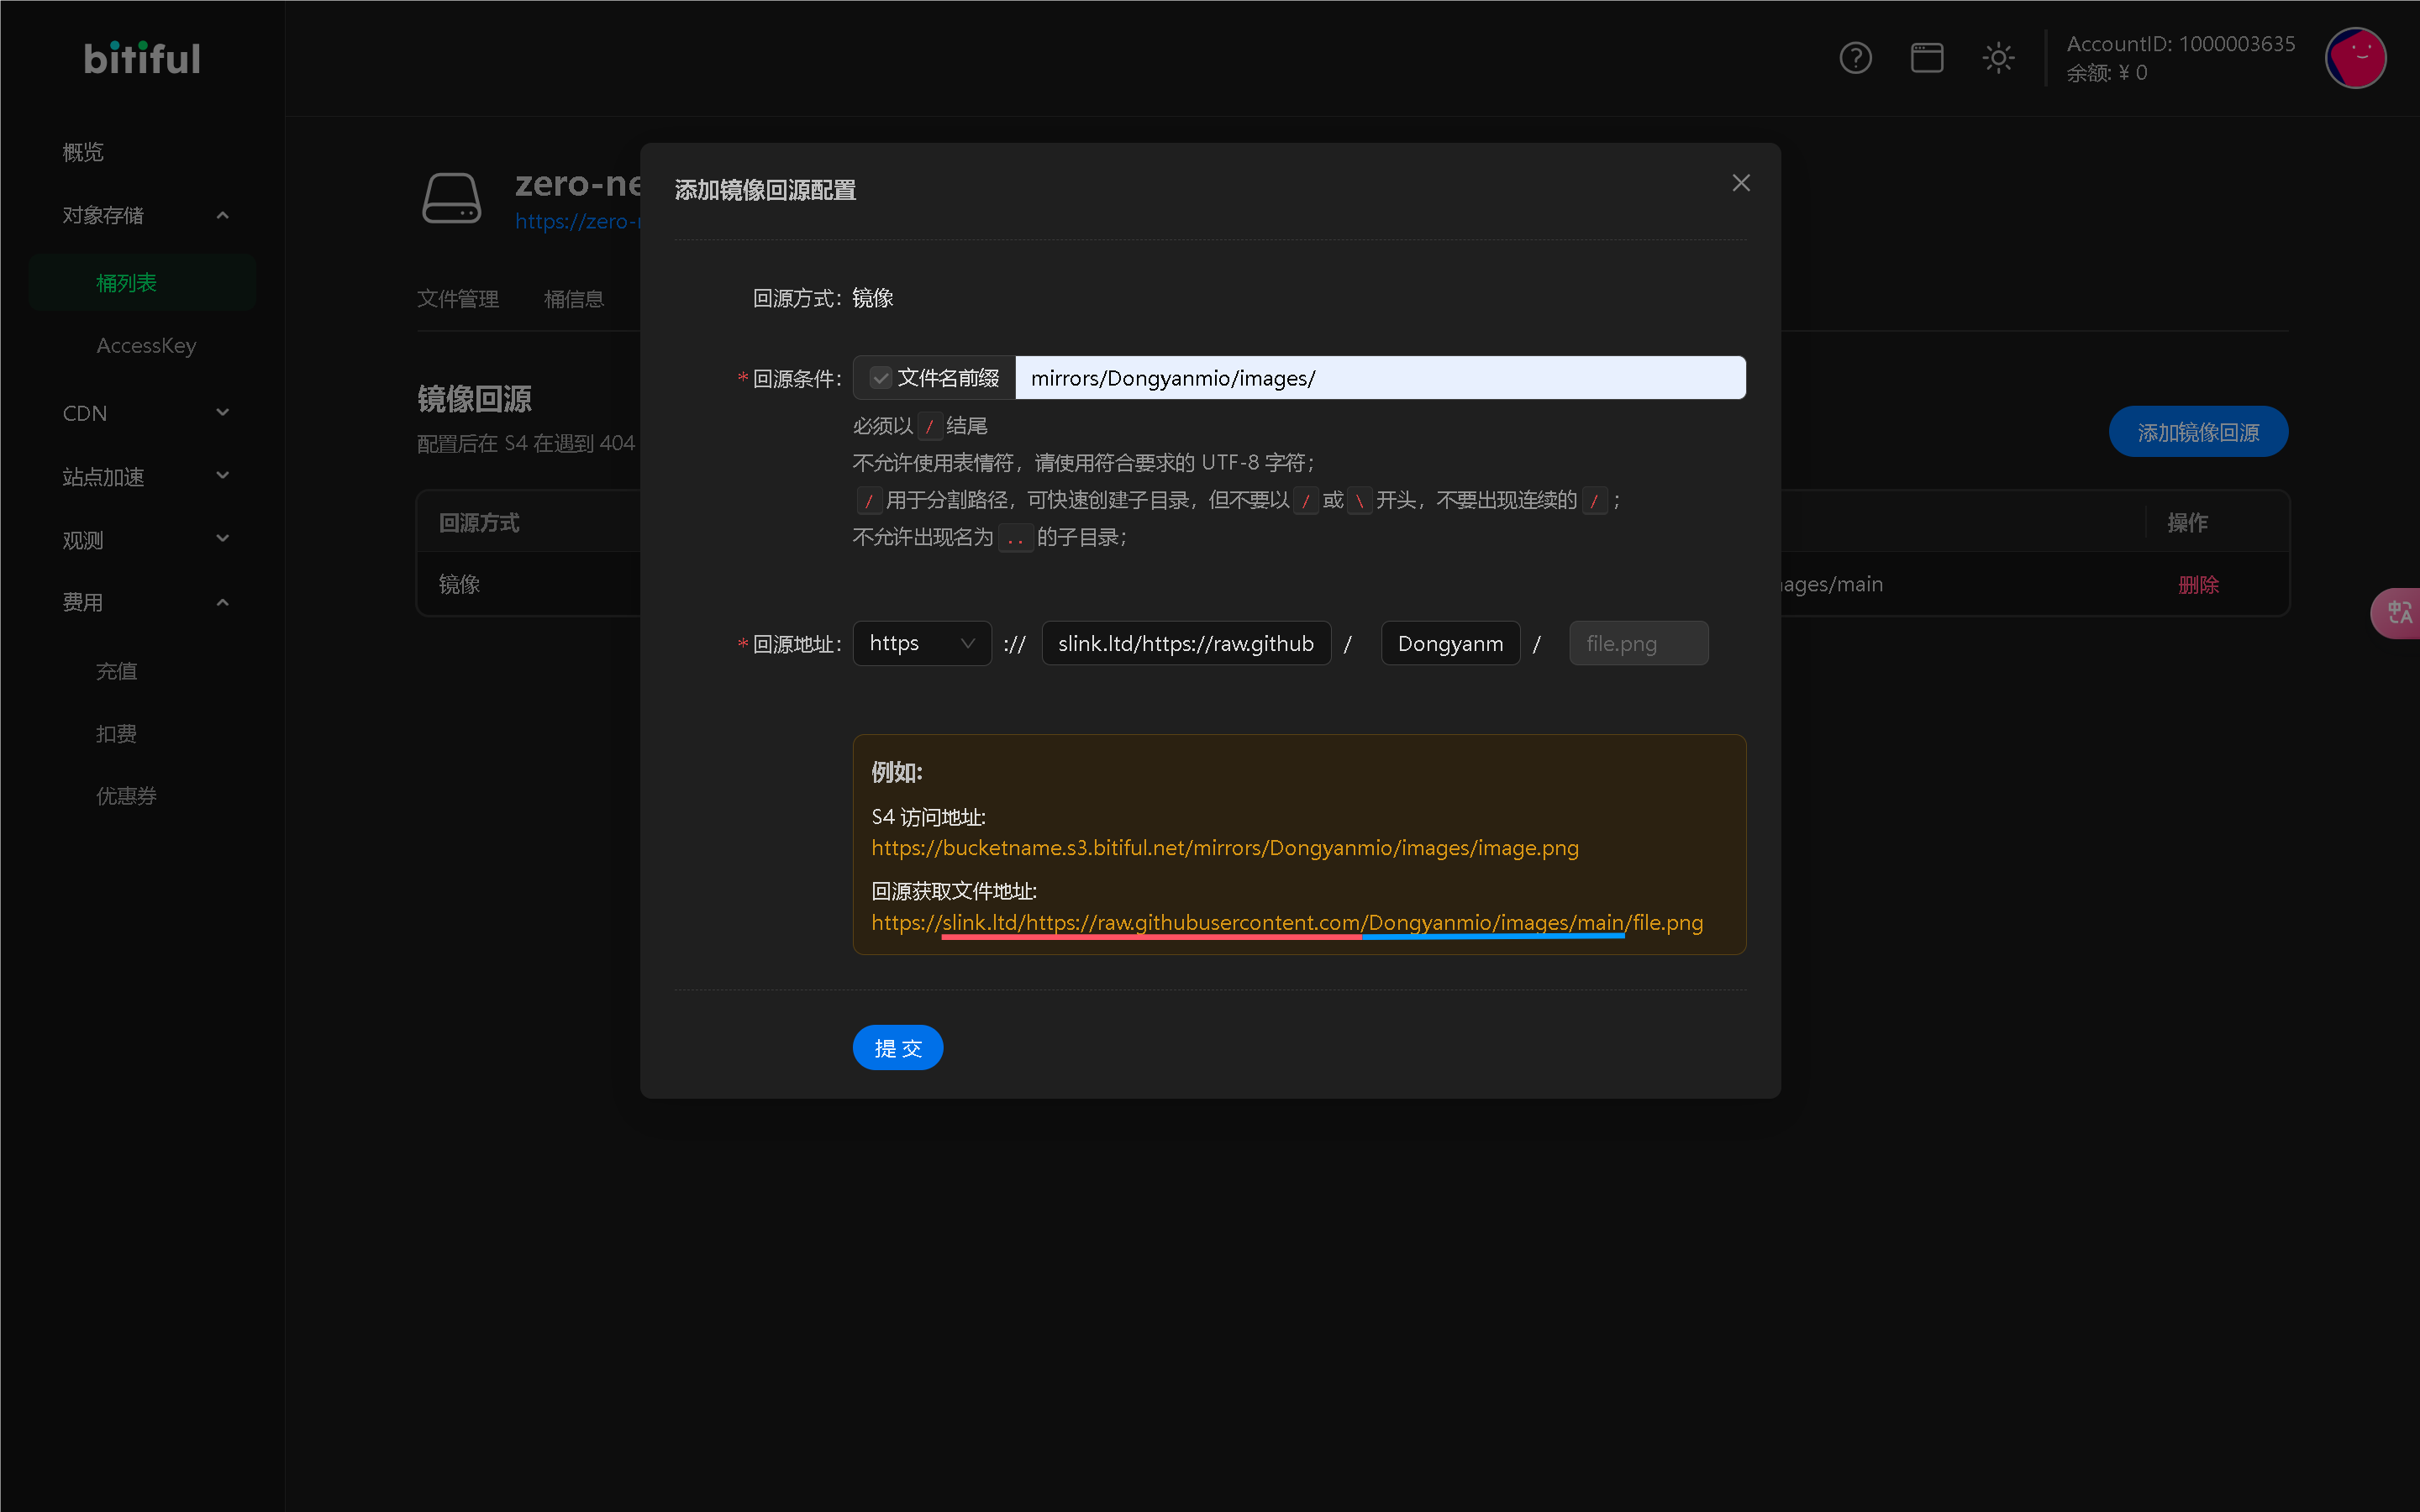Click the disabled file.png field
This screenshot has height=1512, width=2420.
coord(1638,643)
